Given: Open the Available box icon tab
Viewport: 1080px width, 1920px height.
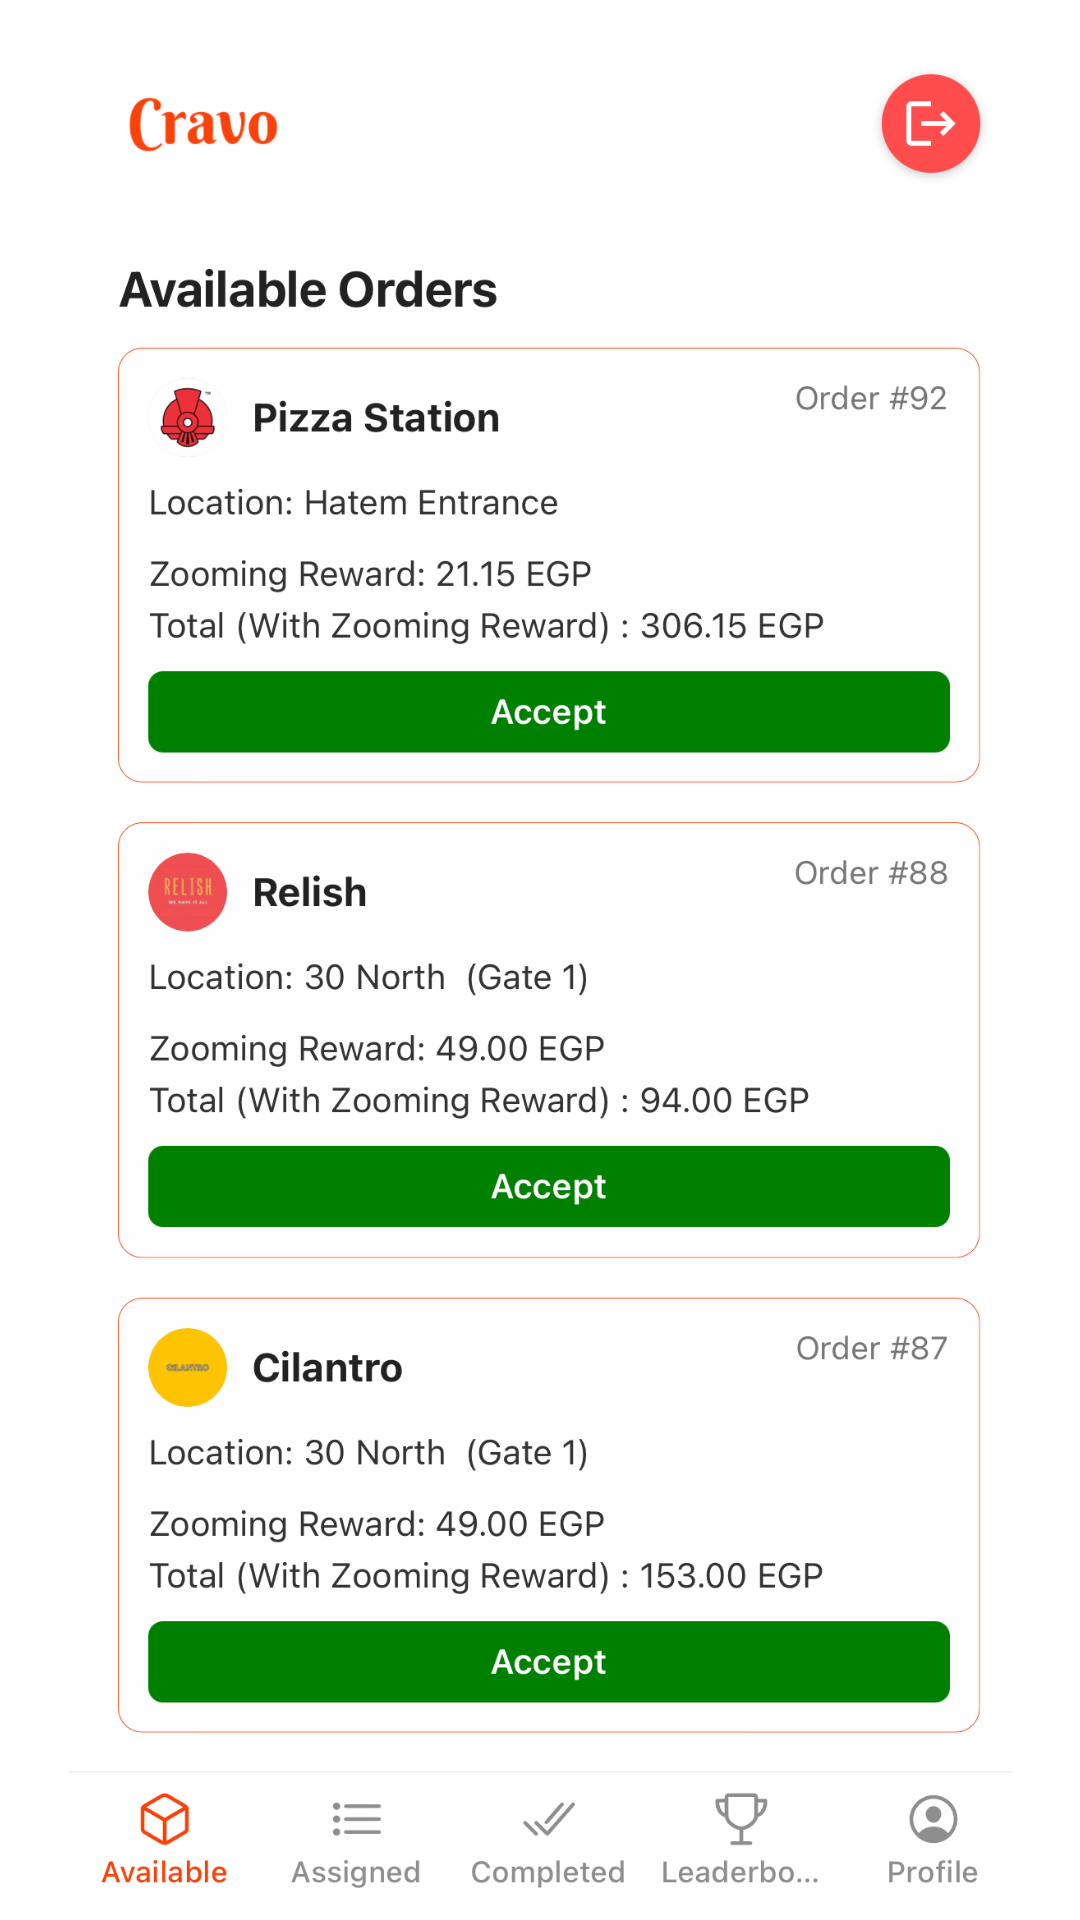Looking at the screenshot, I should coord(165,1818).
